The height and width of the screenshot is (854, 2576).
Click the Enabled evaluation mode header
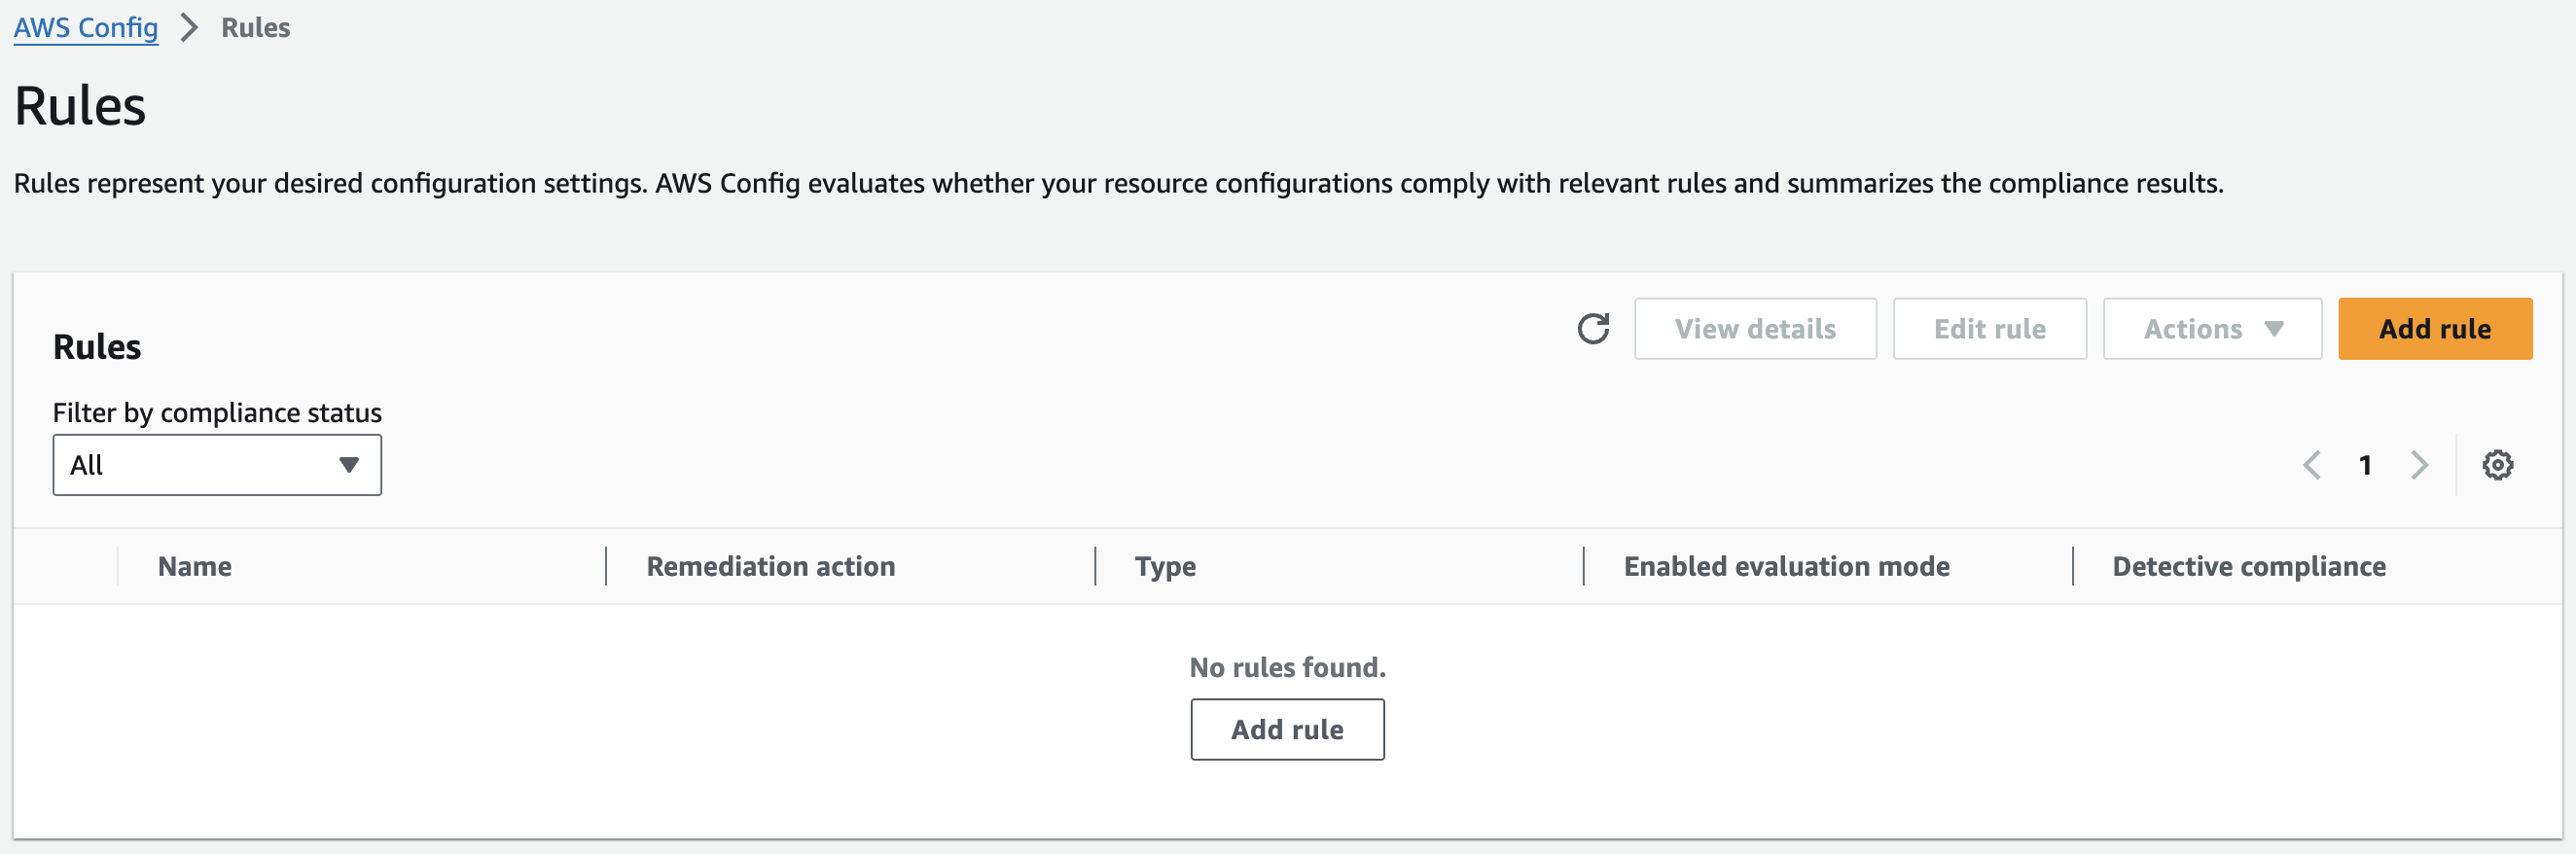[x=1786, y=567]
